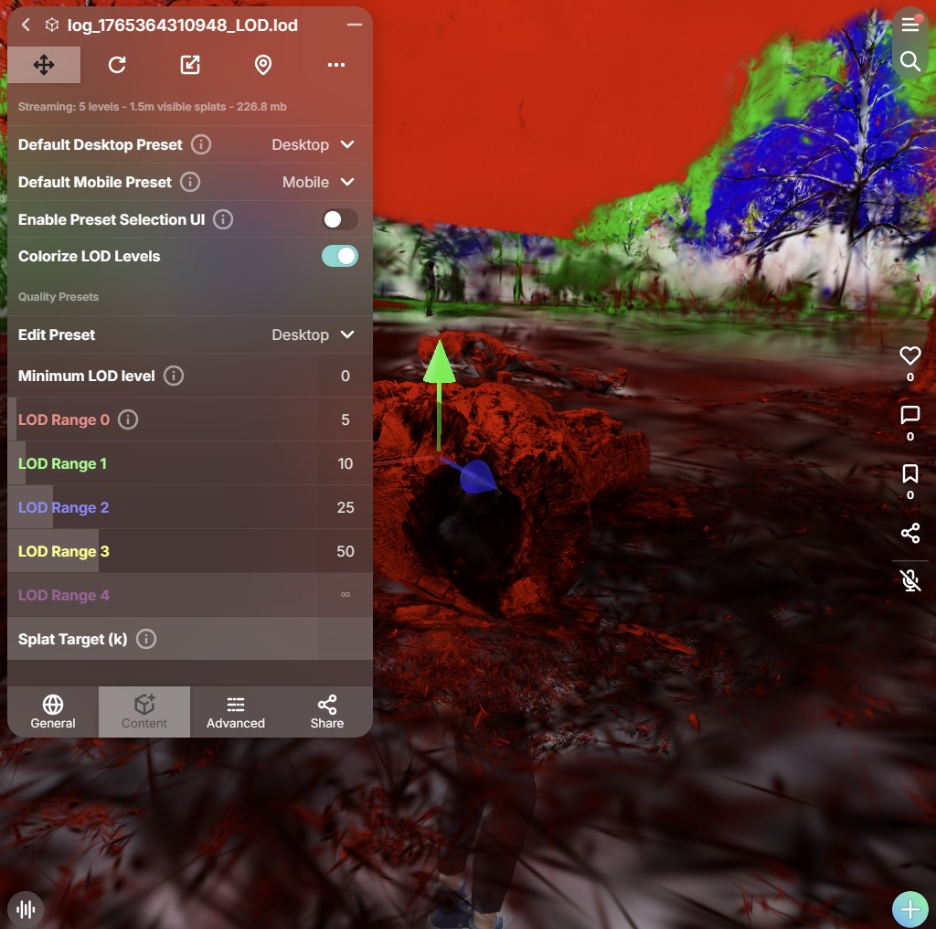Open the comments speech bubble
Image resolution: width=936 pixels, height=929 pixels.
pyautogui.click(x=910, y=415)
